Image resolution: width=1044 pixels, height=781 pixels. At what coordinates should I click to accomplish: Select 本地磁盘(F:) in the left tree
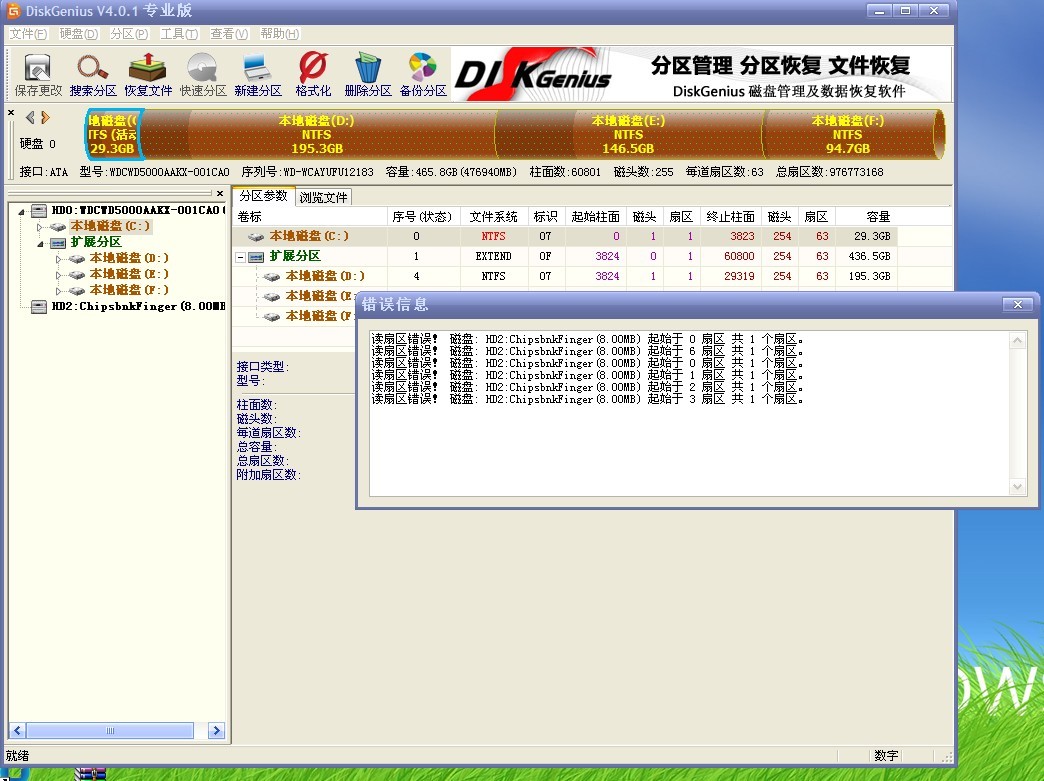click(129, 290)
